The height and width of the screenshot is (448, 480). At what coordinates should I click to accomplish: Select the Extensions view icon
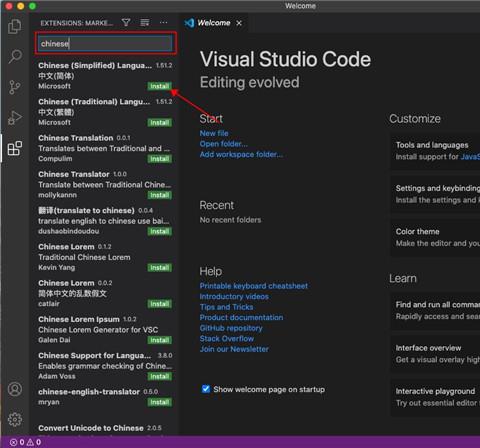click(15, 148)
